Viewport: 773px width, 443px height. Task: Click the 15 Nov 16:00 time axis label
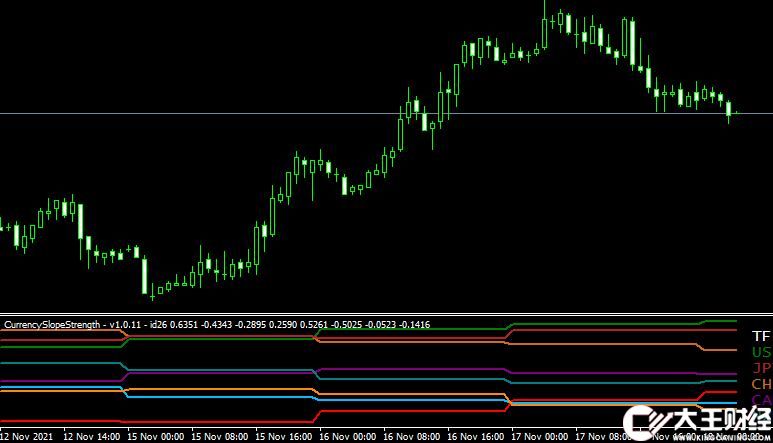283,437
